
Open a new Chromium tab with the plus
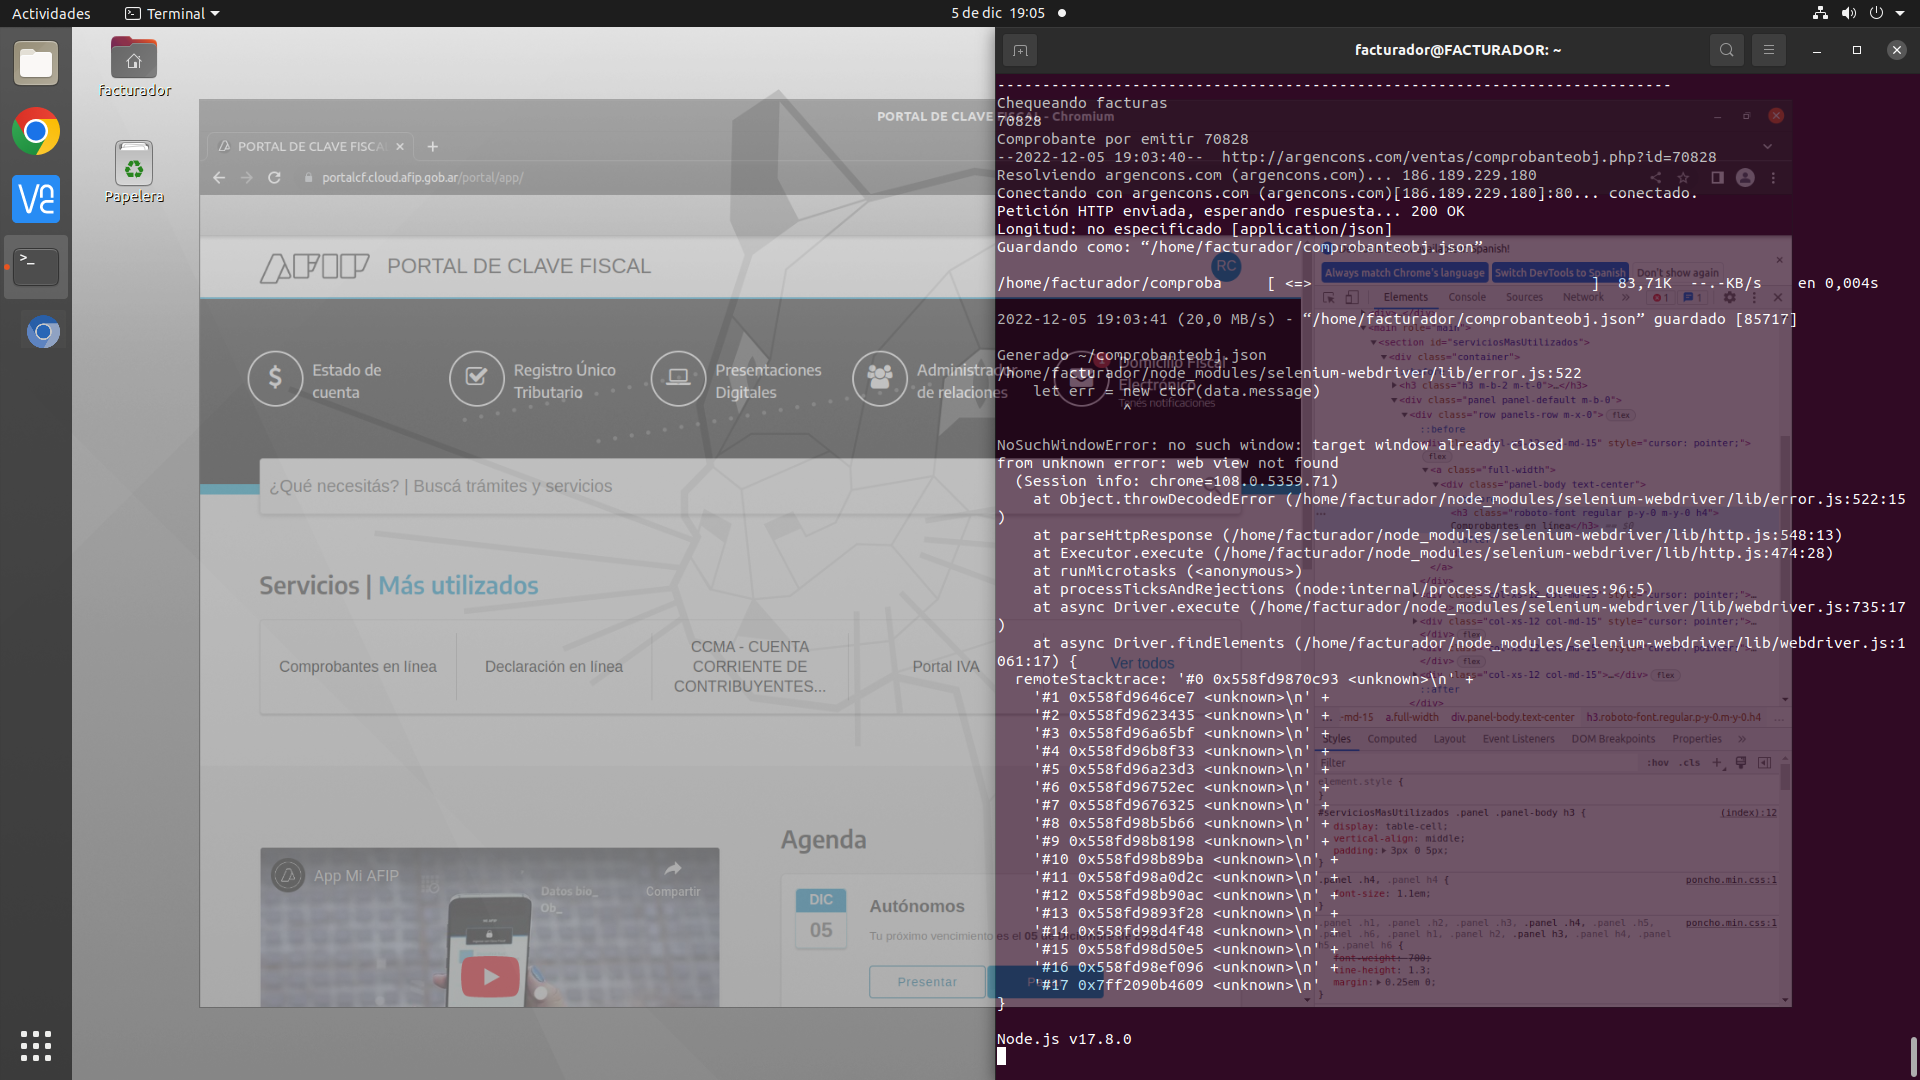433,146
